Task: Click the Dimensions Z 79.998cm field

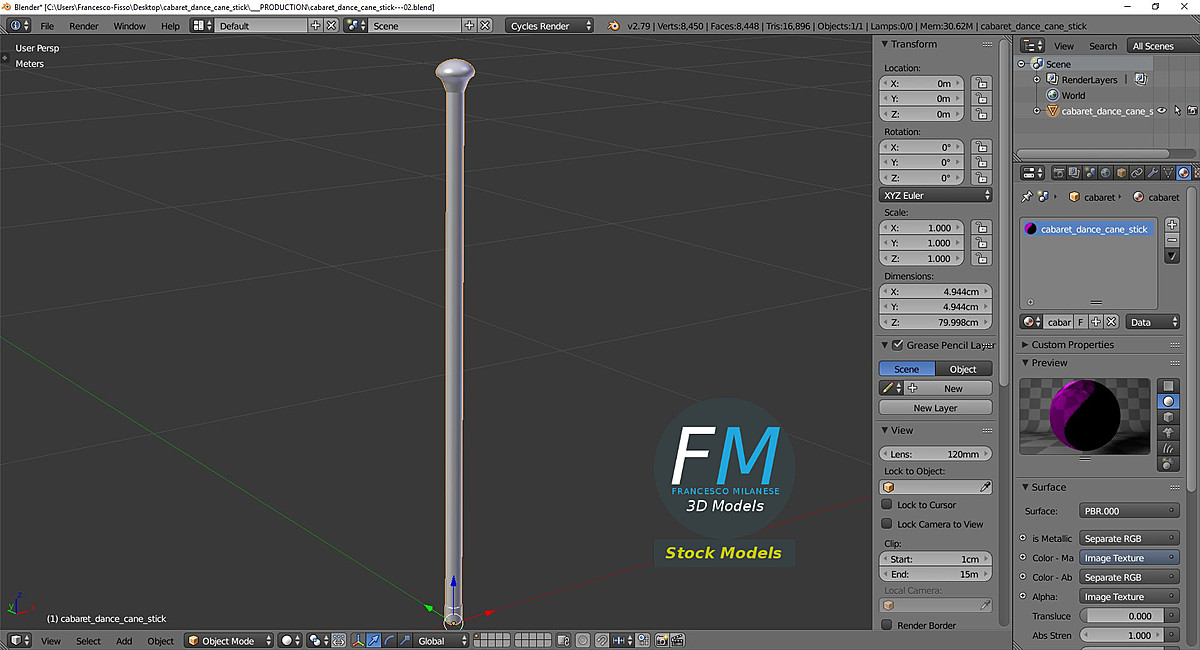Action: coord(936,322)
